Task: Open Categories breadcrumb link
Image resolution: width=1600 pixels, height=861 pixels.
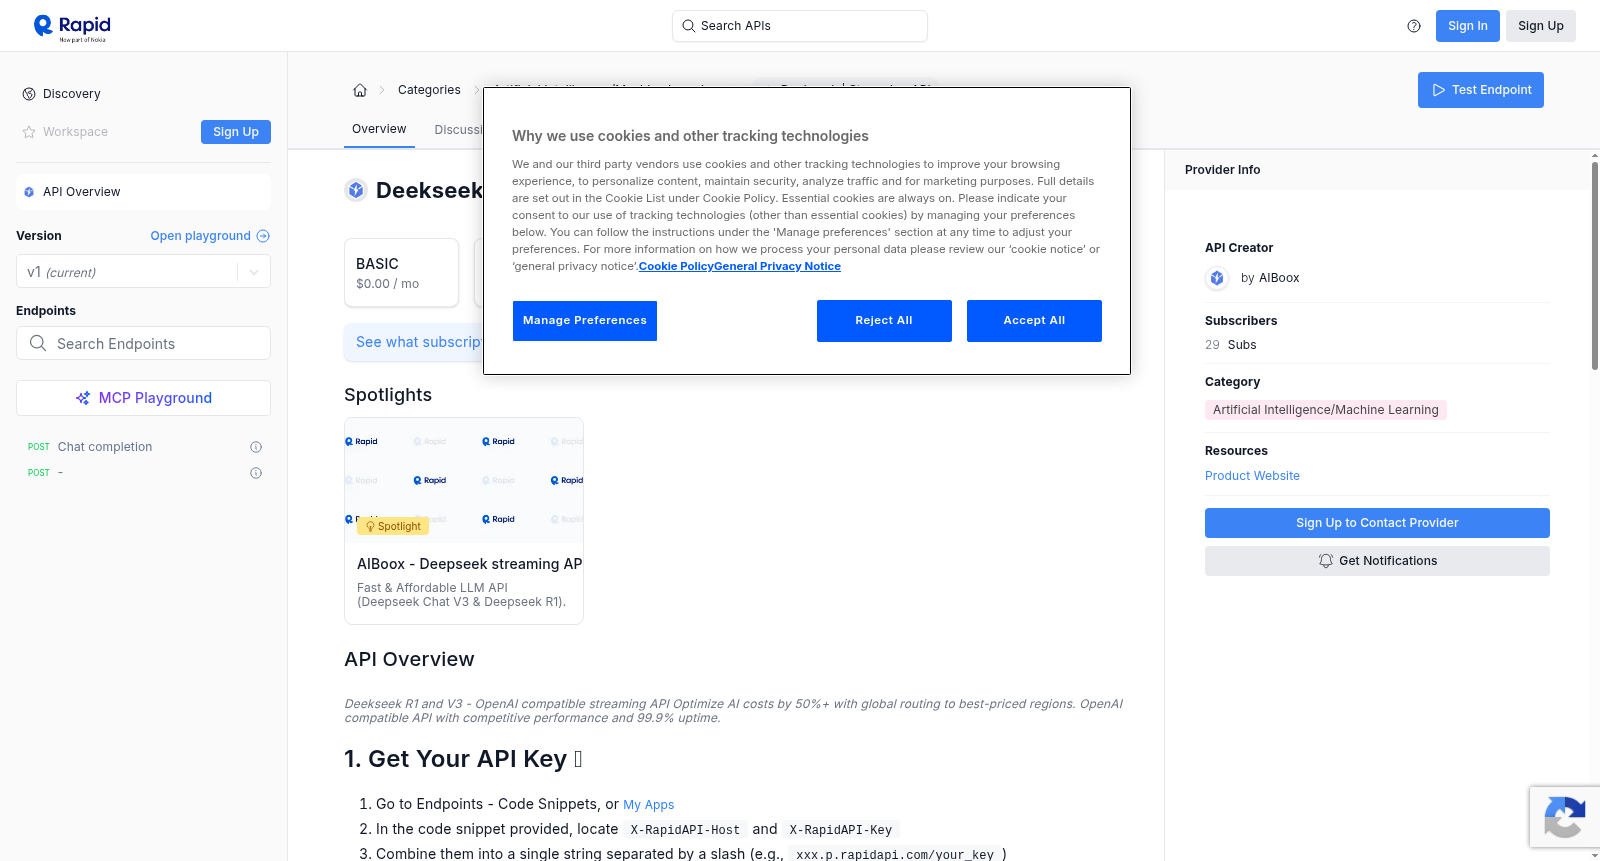Action: (x=429, y=90)
